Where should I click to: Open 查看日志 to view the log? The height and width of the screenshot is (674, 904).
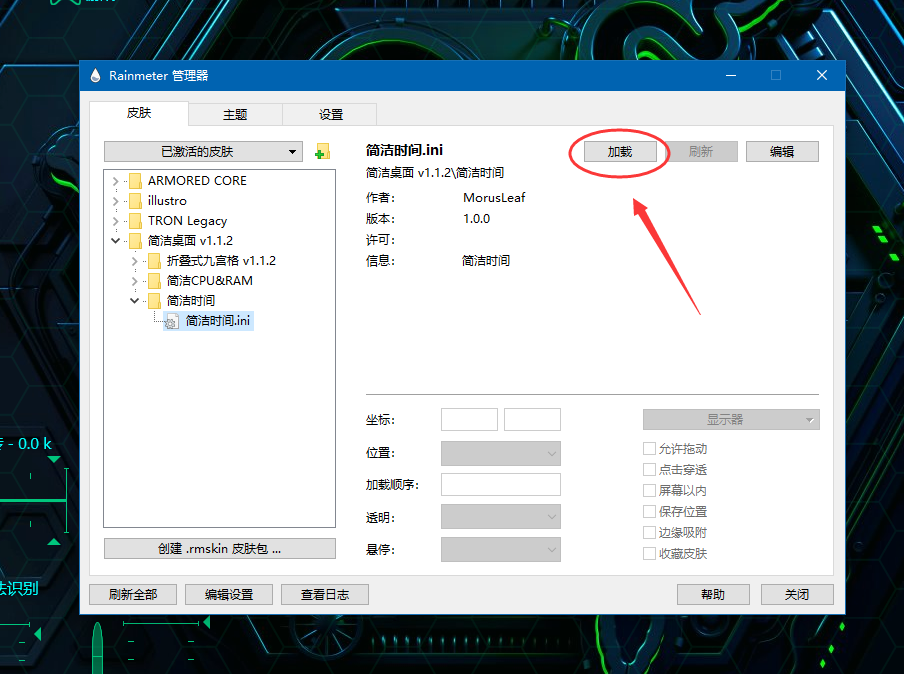pos(324,594)
